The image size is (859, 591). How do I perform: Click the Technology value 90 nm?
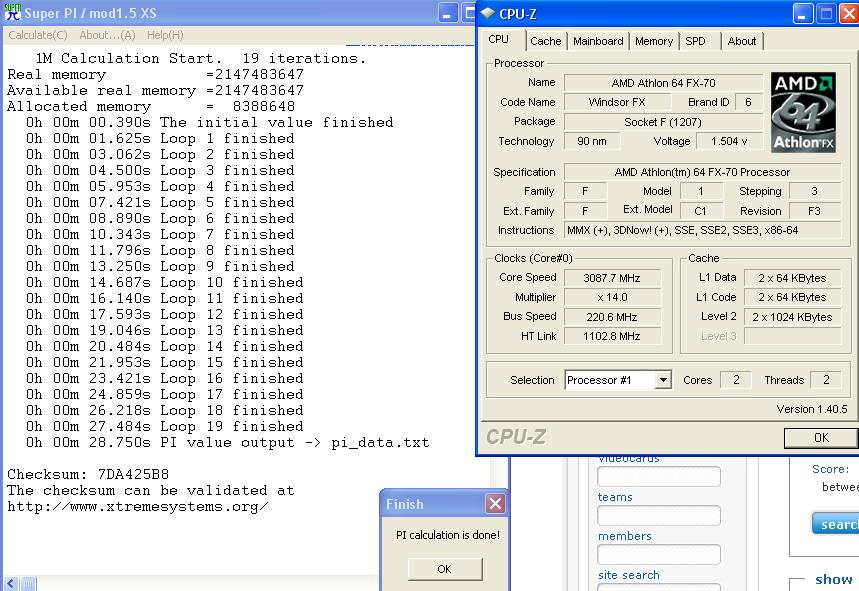click(592, 141)
